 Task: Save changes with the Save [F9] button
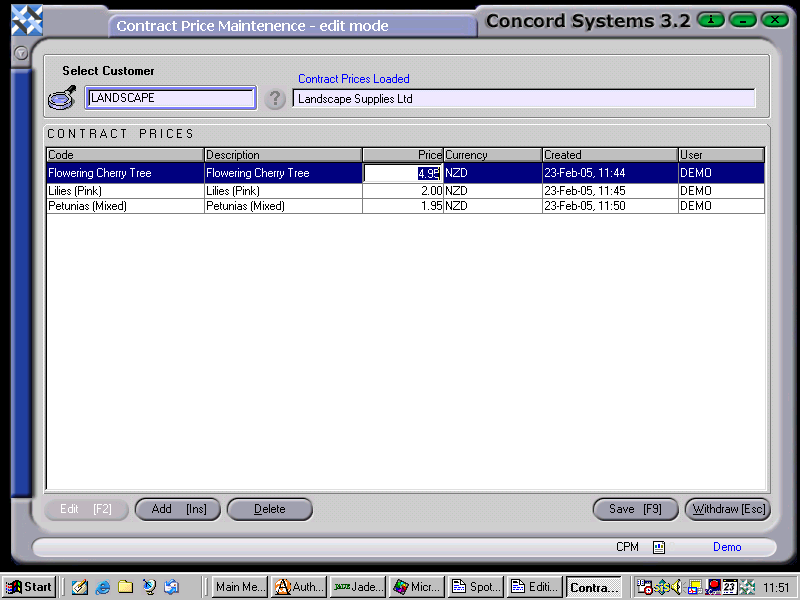pyautogui.click(x=635, y=509)
